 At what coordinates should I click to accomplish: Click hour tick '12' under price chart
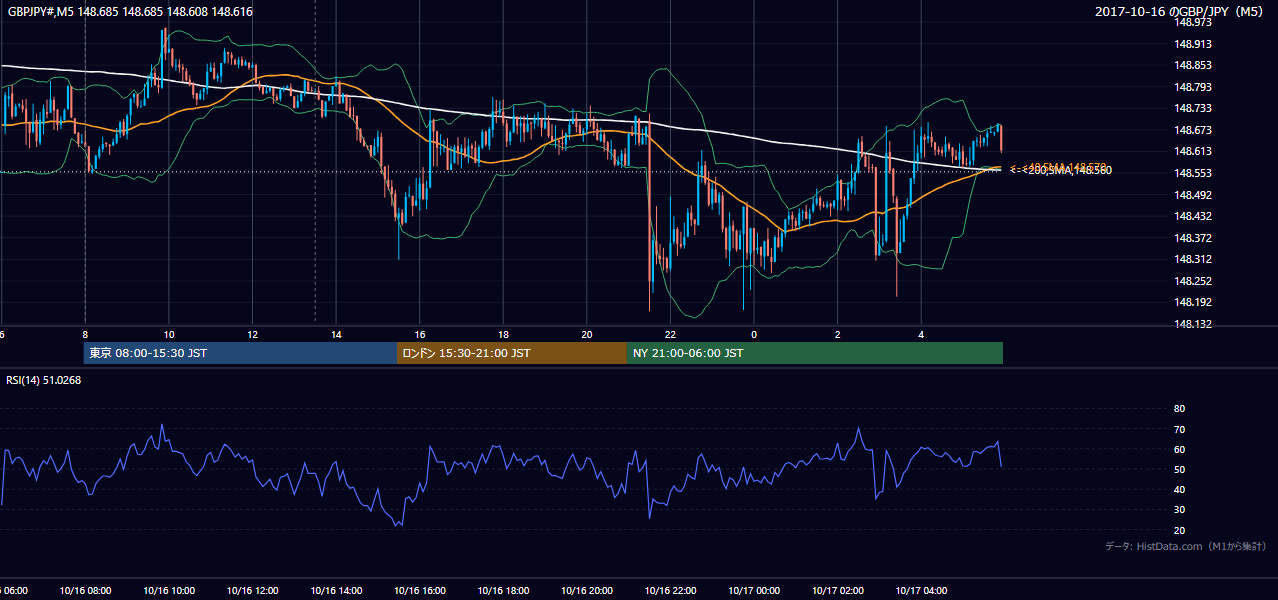point(252,334)
